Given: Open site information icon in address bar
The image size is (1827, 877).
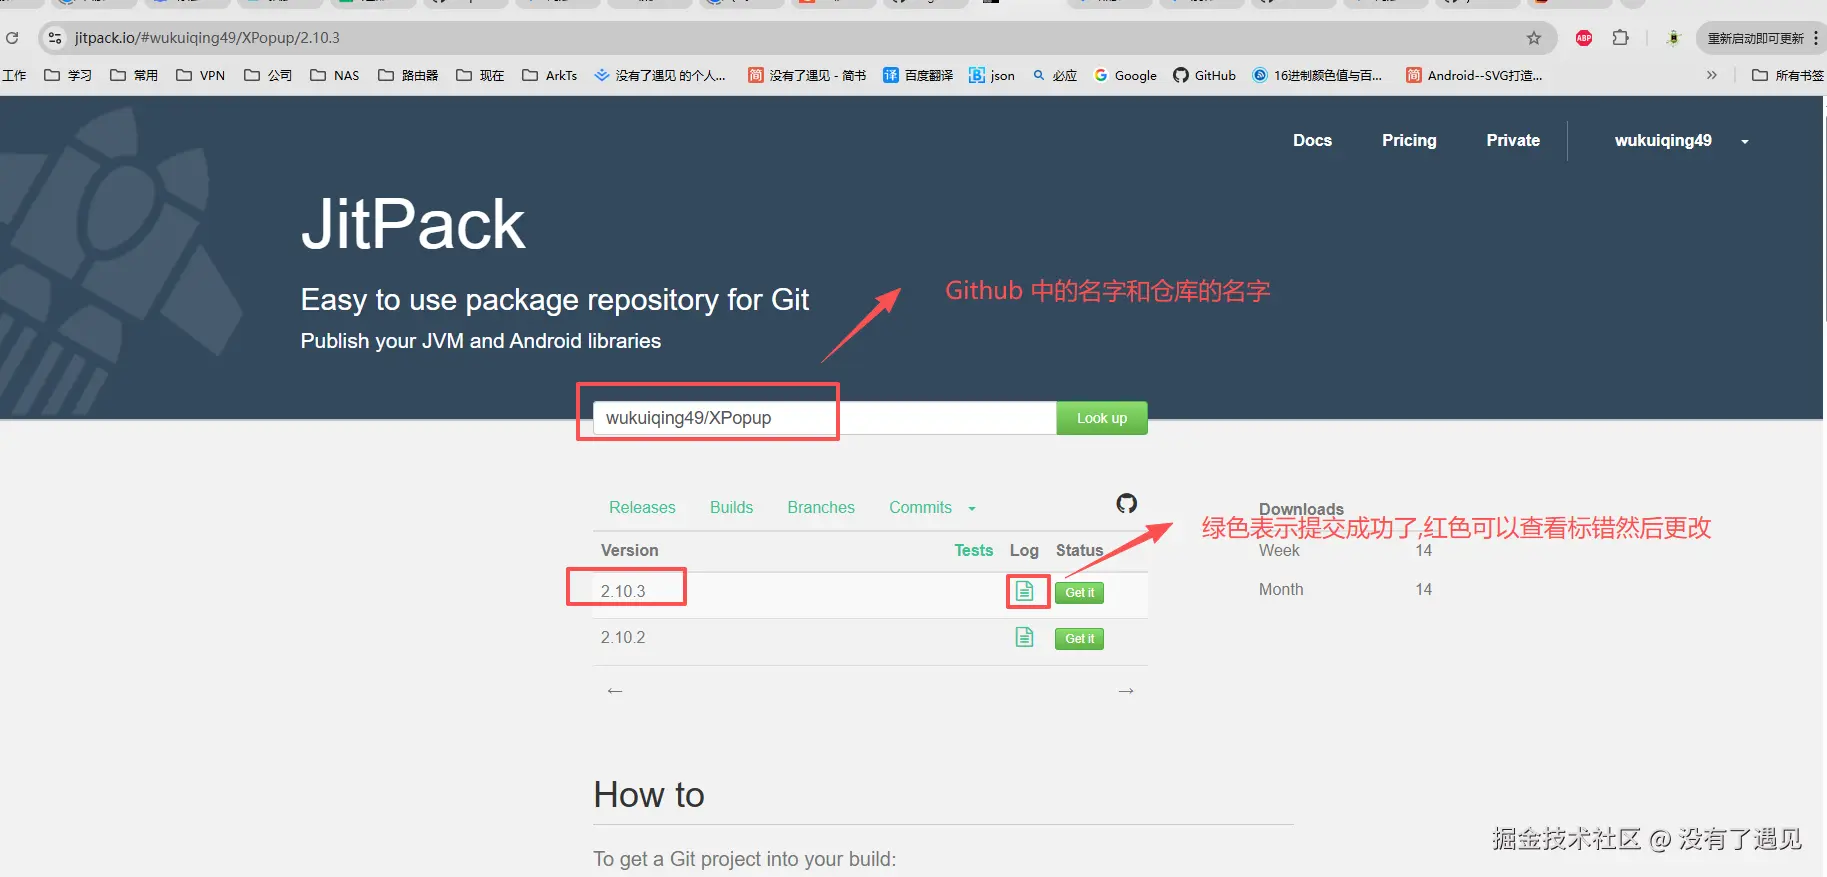Looking at the screenshot, I should pos(55,38).
